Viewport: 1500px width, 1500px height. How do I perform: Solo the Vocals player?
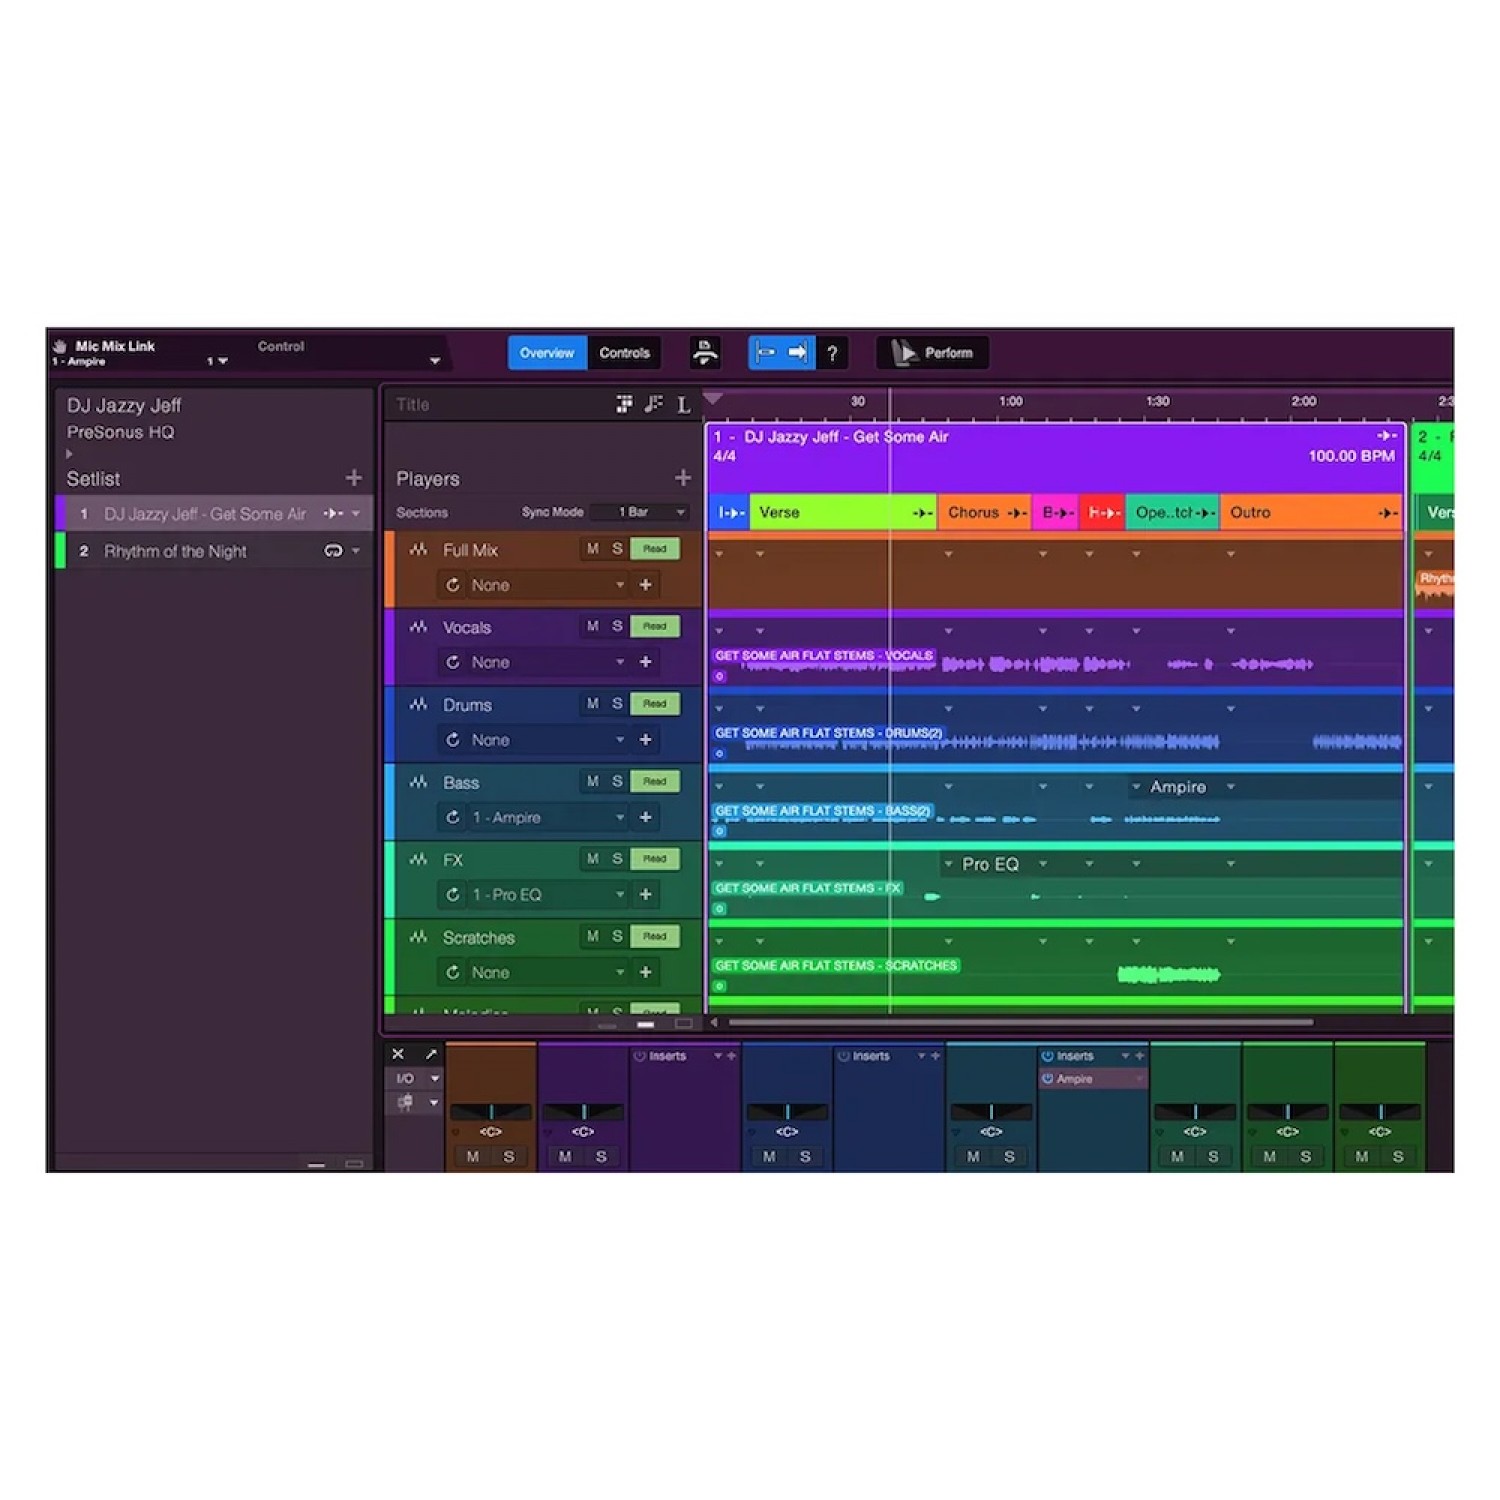click(x=615, y=627)
